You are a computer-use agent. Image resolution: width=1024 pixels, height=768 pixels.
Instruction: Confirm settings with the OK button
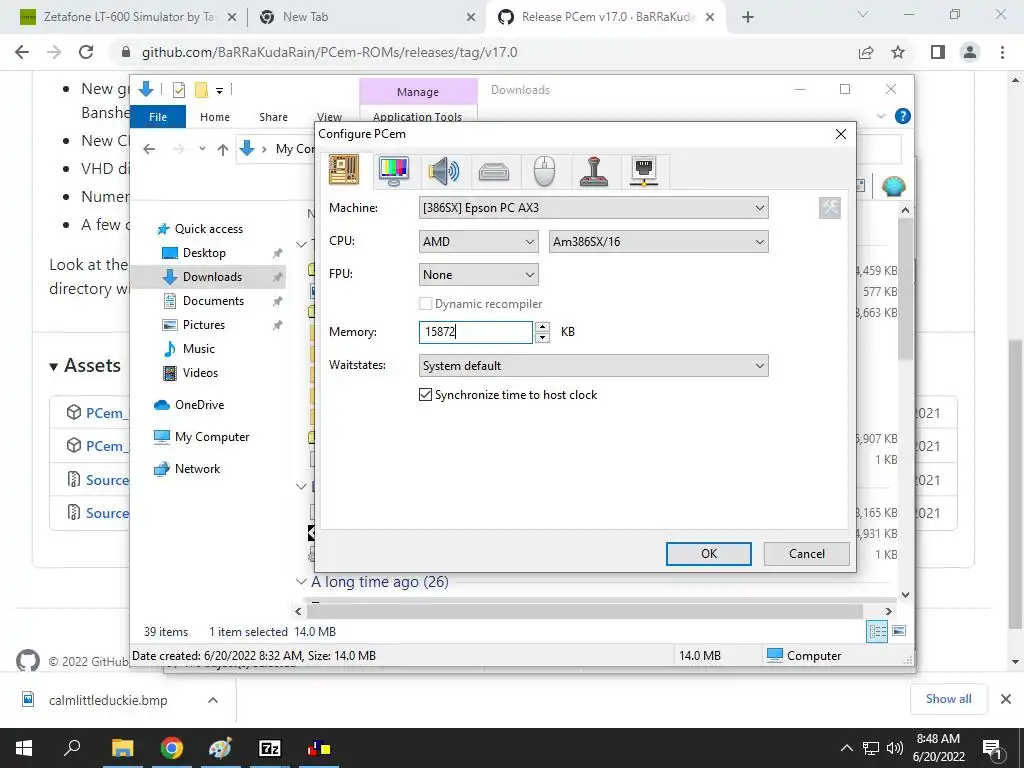tap(709, 554)
